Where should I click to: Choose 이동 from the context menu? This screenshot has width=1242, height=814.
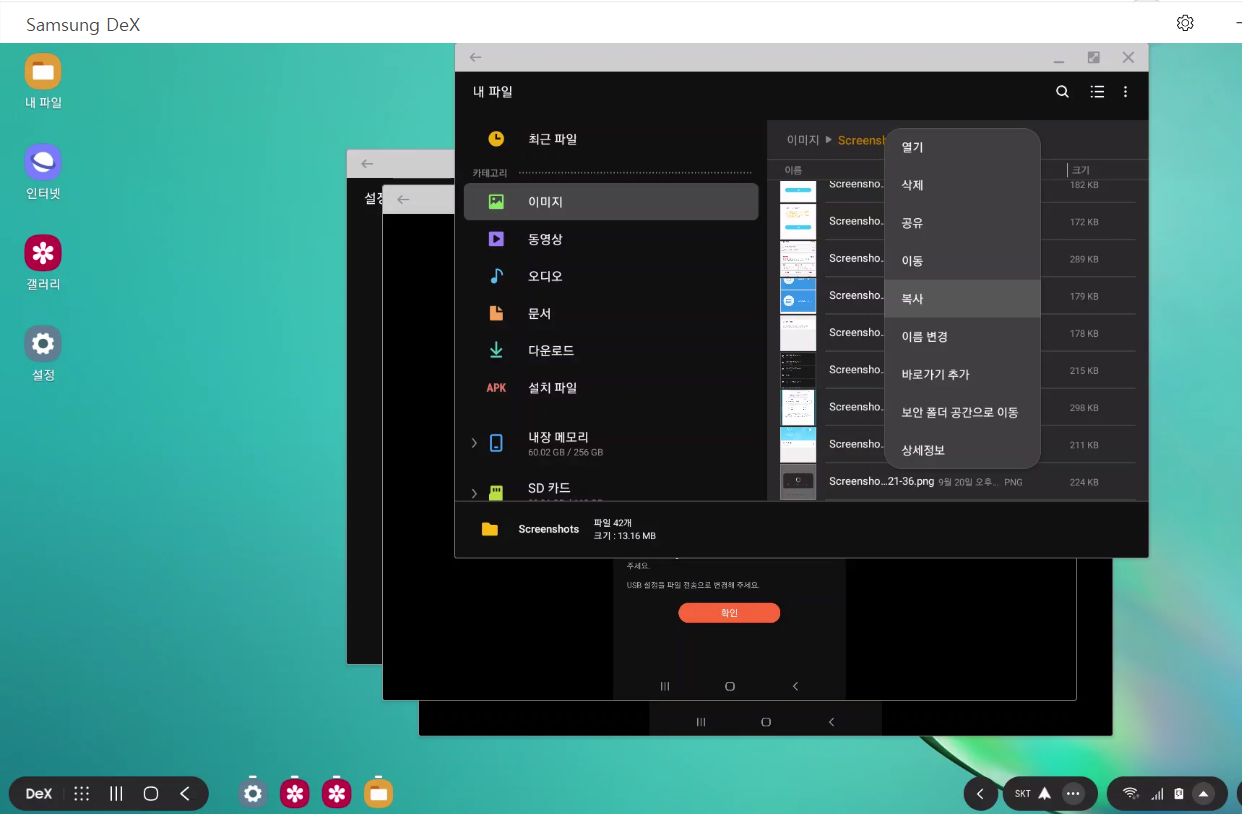[962, 261]
